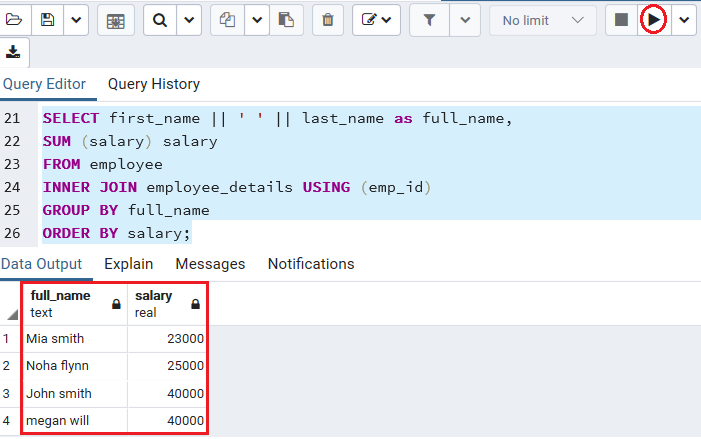Expand execute options dropdown arrow
Image resolution: width=701 pixels, height=439 pixels.
[x=684, y=20]
